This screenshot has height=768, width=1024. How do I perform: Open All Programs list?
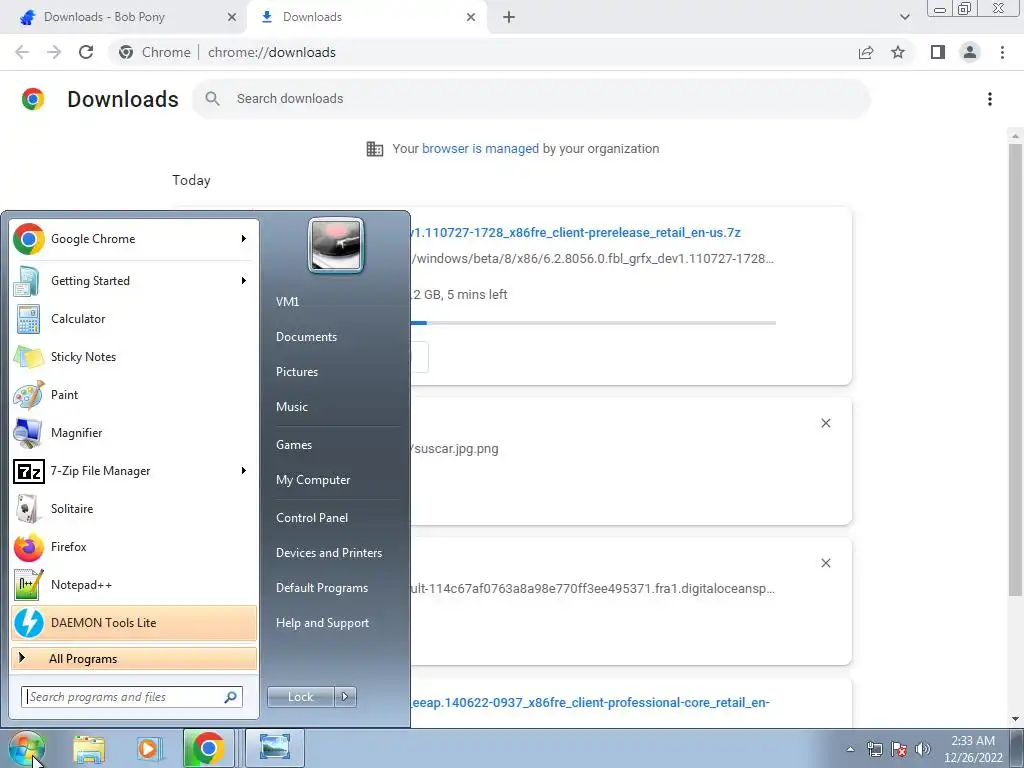(x=134, y=658)
